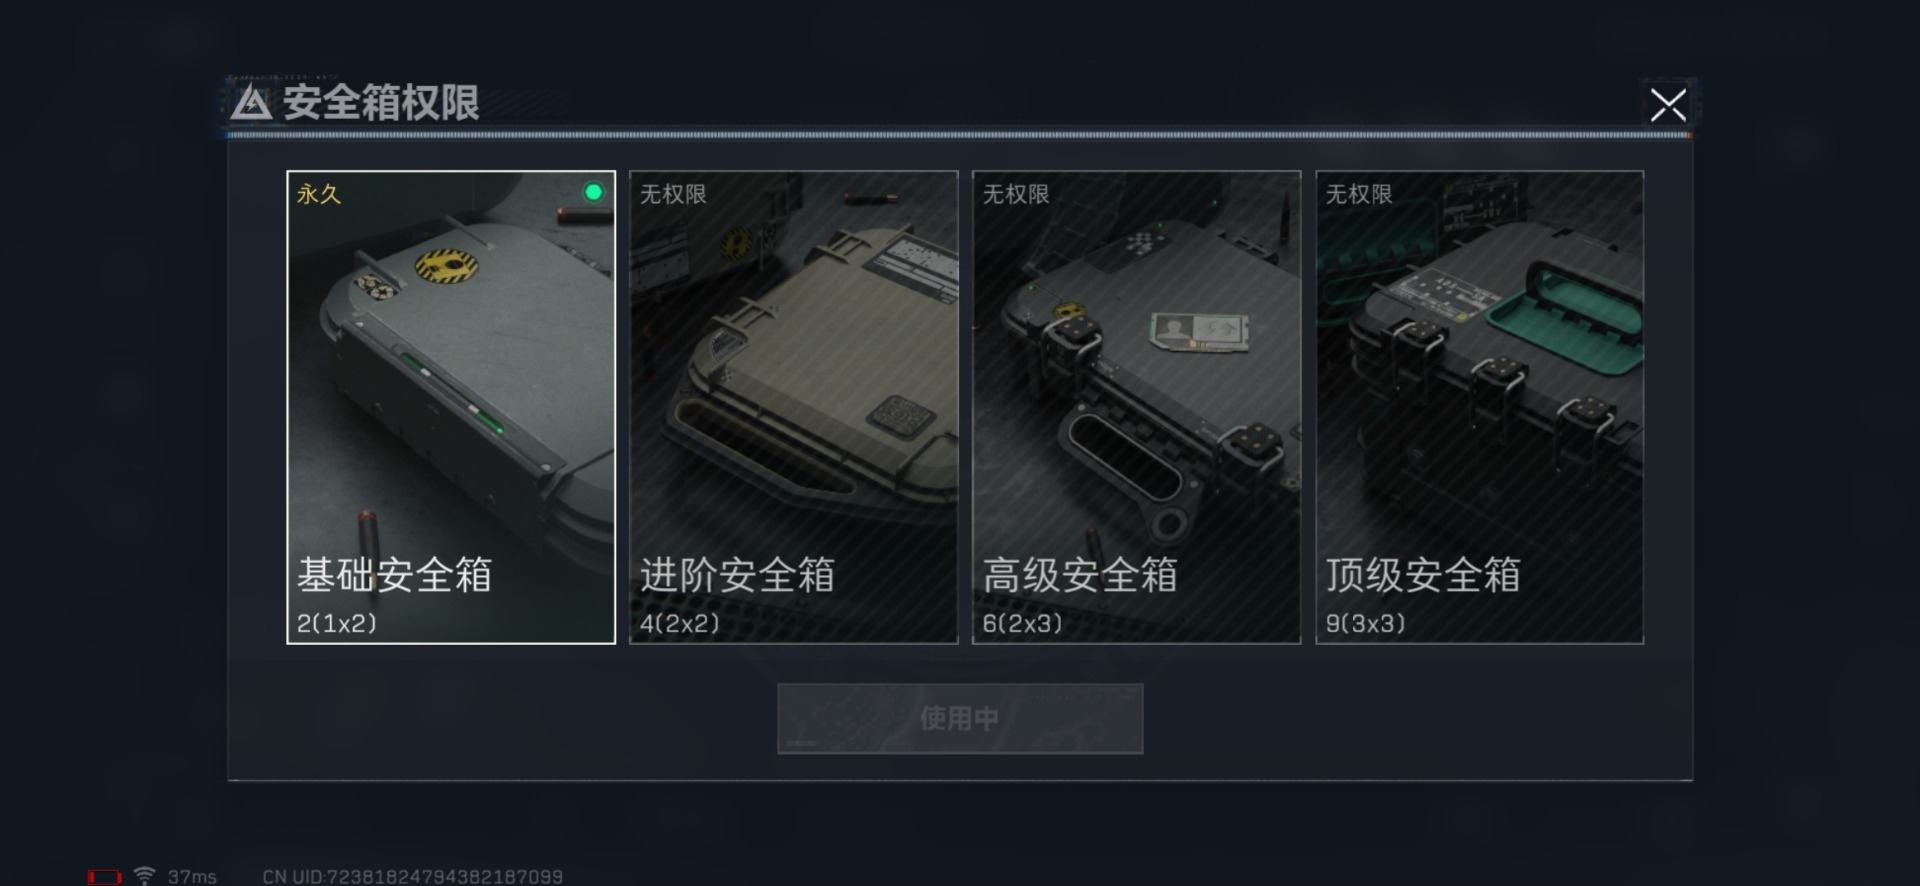
Task: Click the 4(2x2) capacity text
Action: tap(680, 623)
